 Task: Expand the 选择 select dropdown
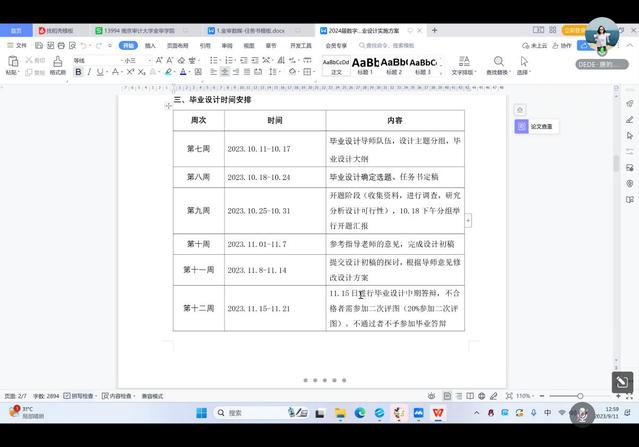pyautogui.click(x=525, y=72)
